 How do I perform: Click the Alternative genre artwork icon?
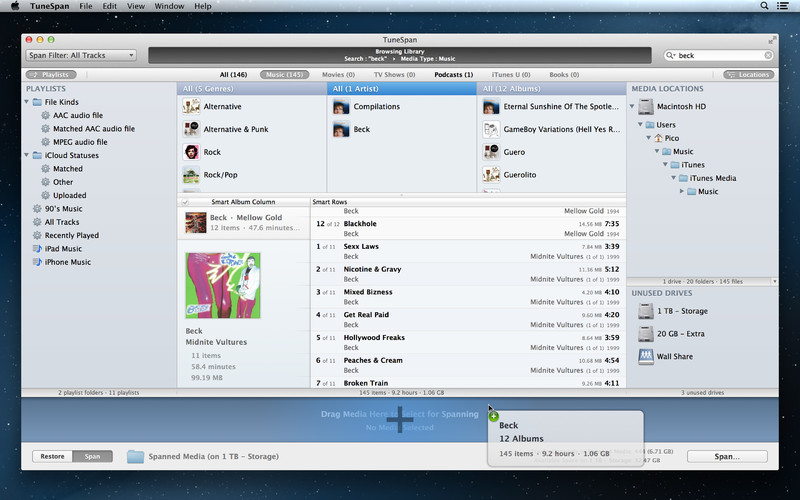[x=191, y=107]
